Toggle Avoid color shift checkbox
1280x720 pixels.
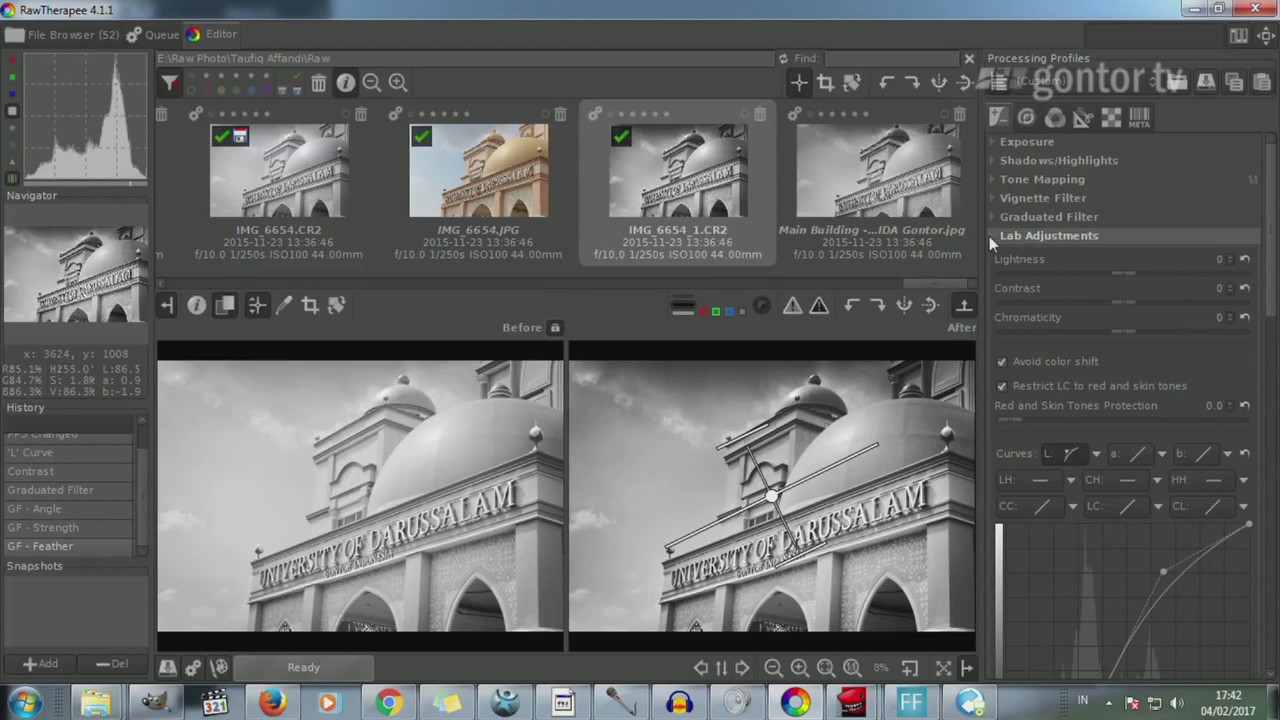point(1002,361)
